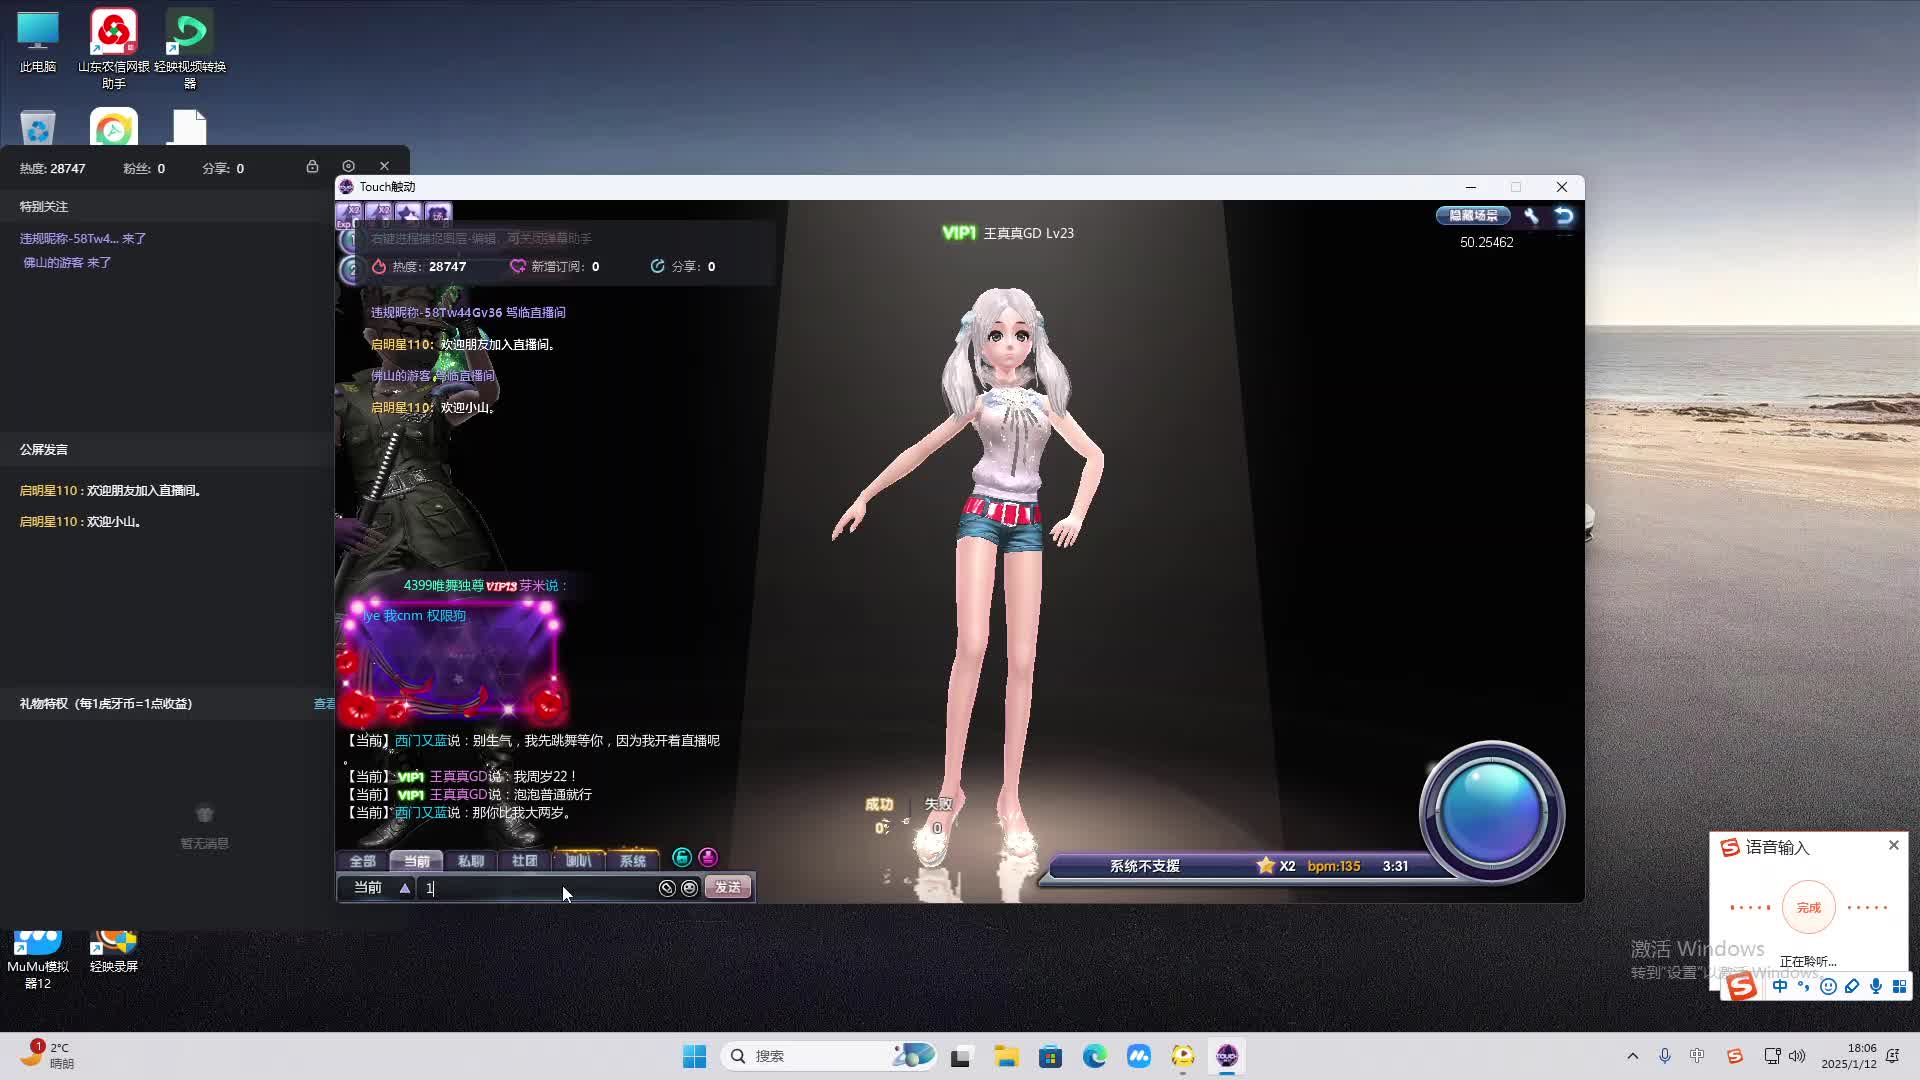
Task: Click 完成 in voice input popup
Action: 1808,908
